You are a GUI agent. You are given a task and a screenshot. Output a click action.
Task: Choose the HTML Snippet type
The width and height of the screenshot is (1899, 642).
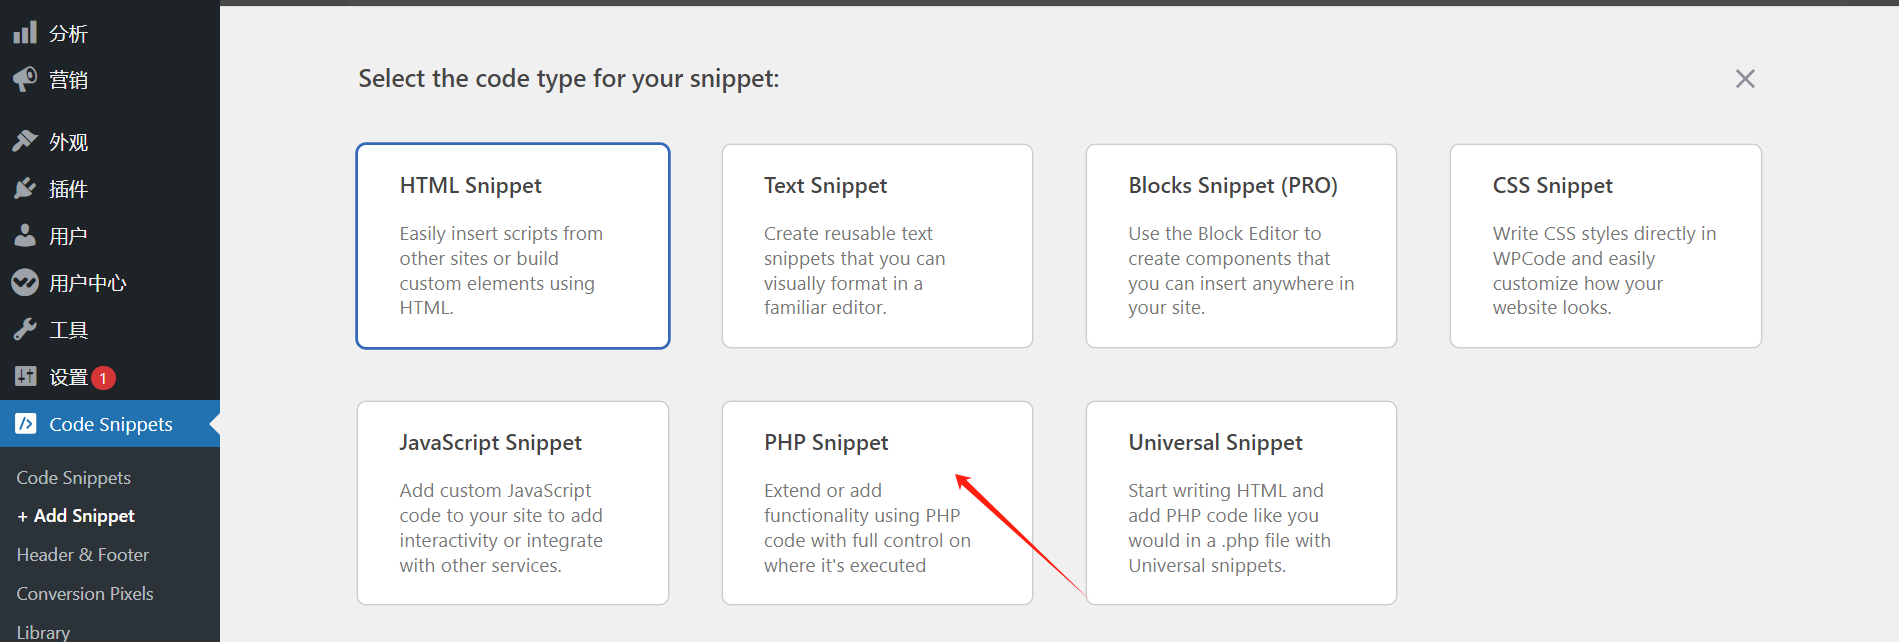click(x=512, y=245)
